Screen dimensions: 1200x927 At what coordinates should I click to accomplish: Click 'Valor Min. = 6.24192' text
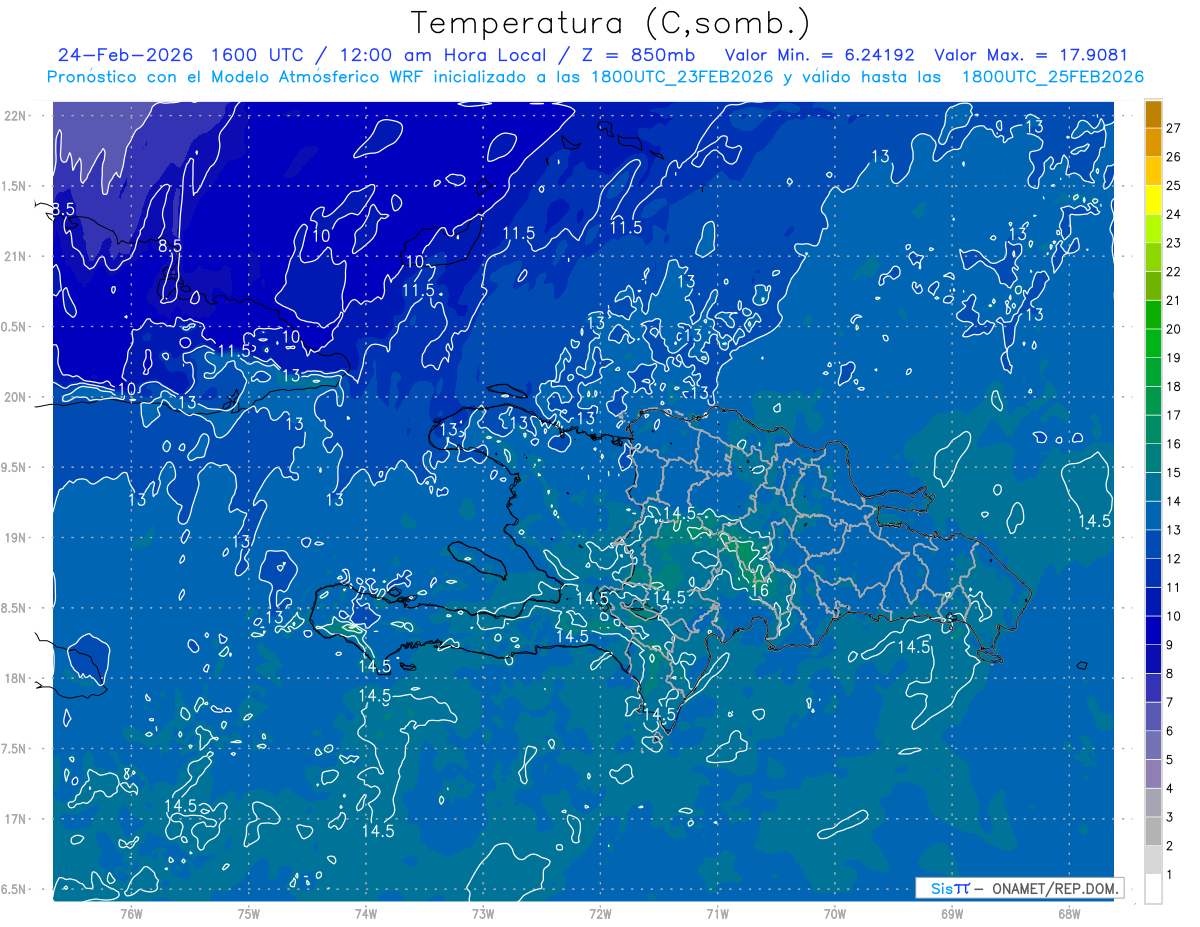(x=819, y=55)
